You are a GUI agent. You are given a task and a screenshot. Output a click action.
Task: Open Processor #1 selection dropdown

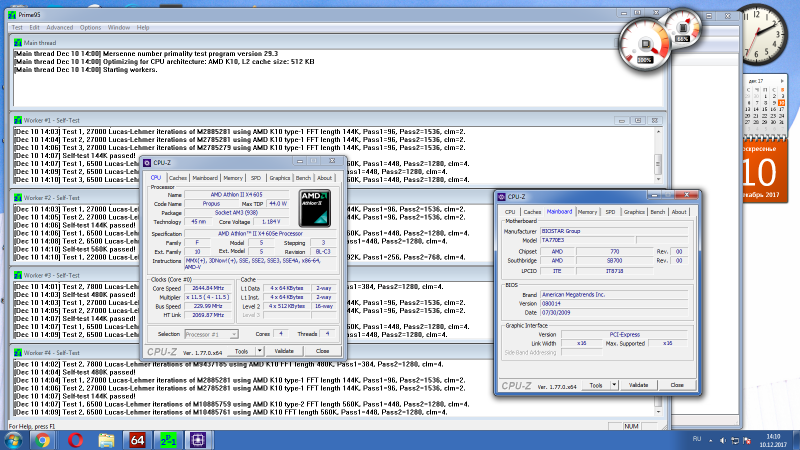[x=211, y=334]
